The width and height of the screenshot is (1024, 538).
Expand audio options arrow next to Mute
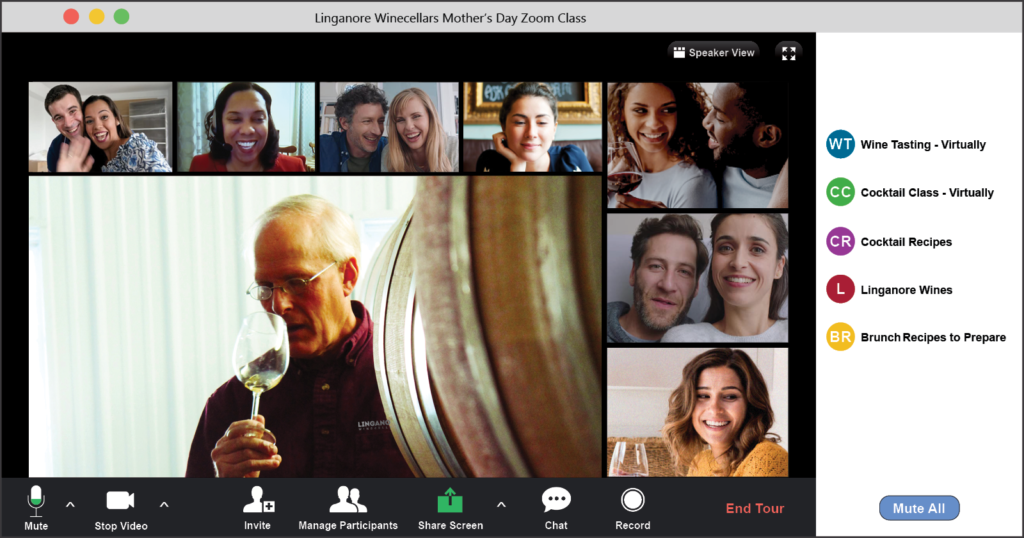71,504
